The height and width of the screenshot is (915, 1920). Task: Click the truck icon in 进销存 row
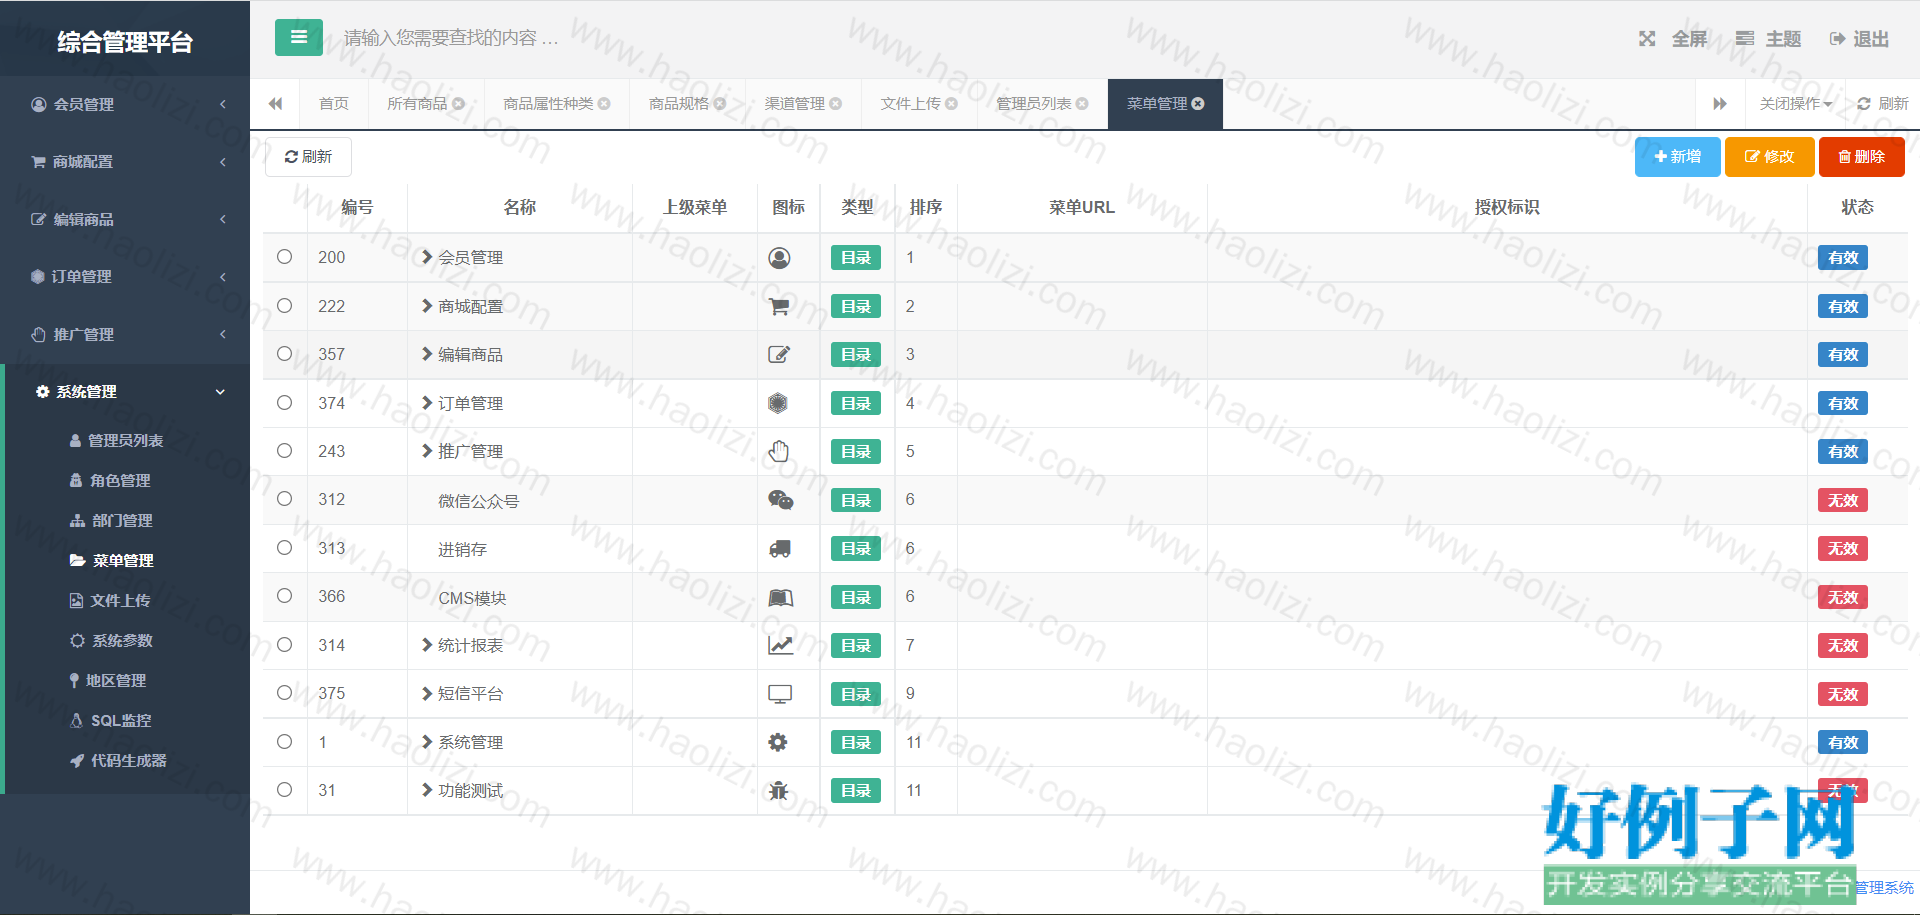click(x=779, y=549)
